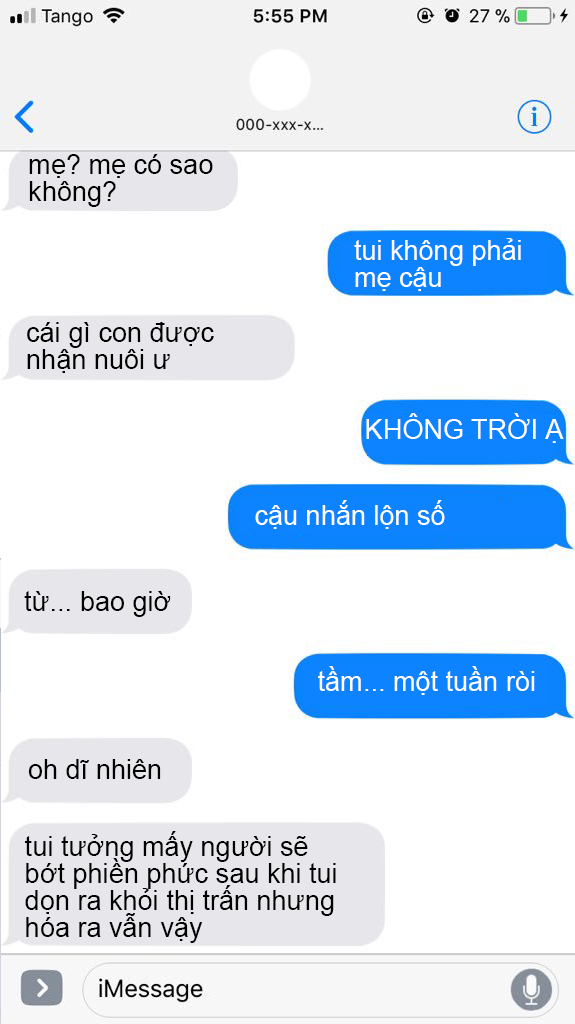Select the 000-xxx-x... contact name label
This screenshot has width=575, height=1024.
tap(280, 125)
